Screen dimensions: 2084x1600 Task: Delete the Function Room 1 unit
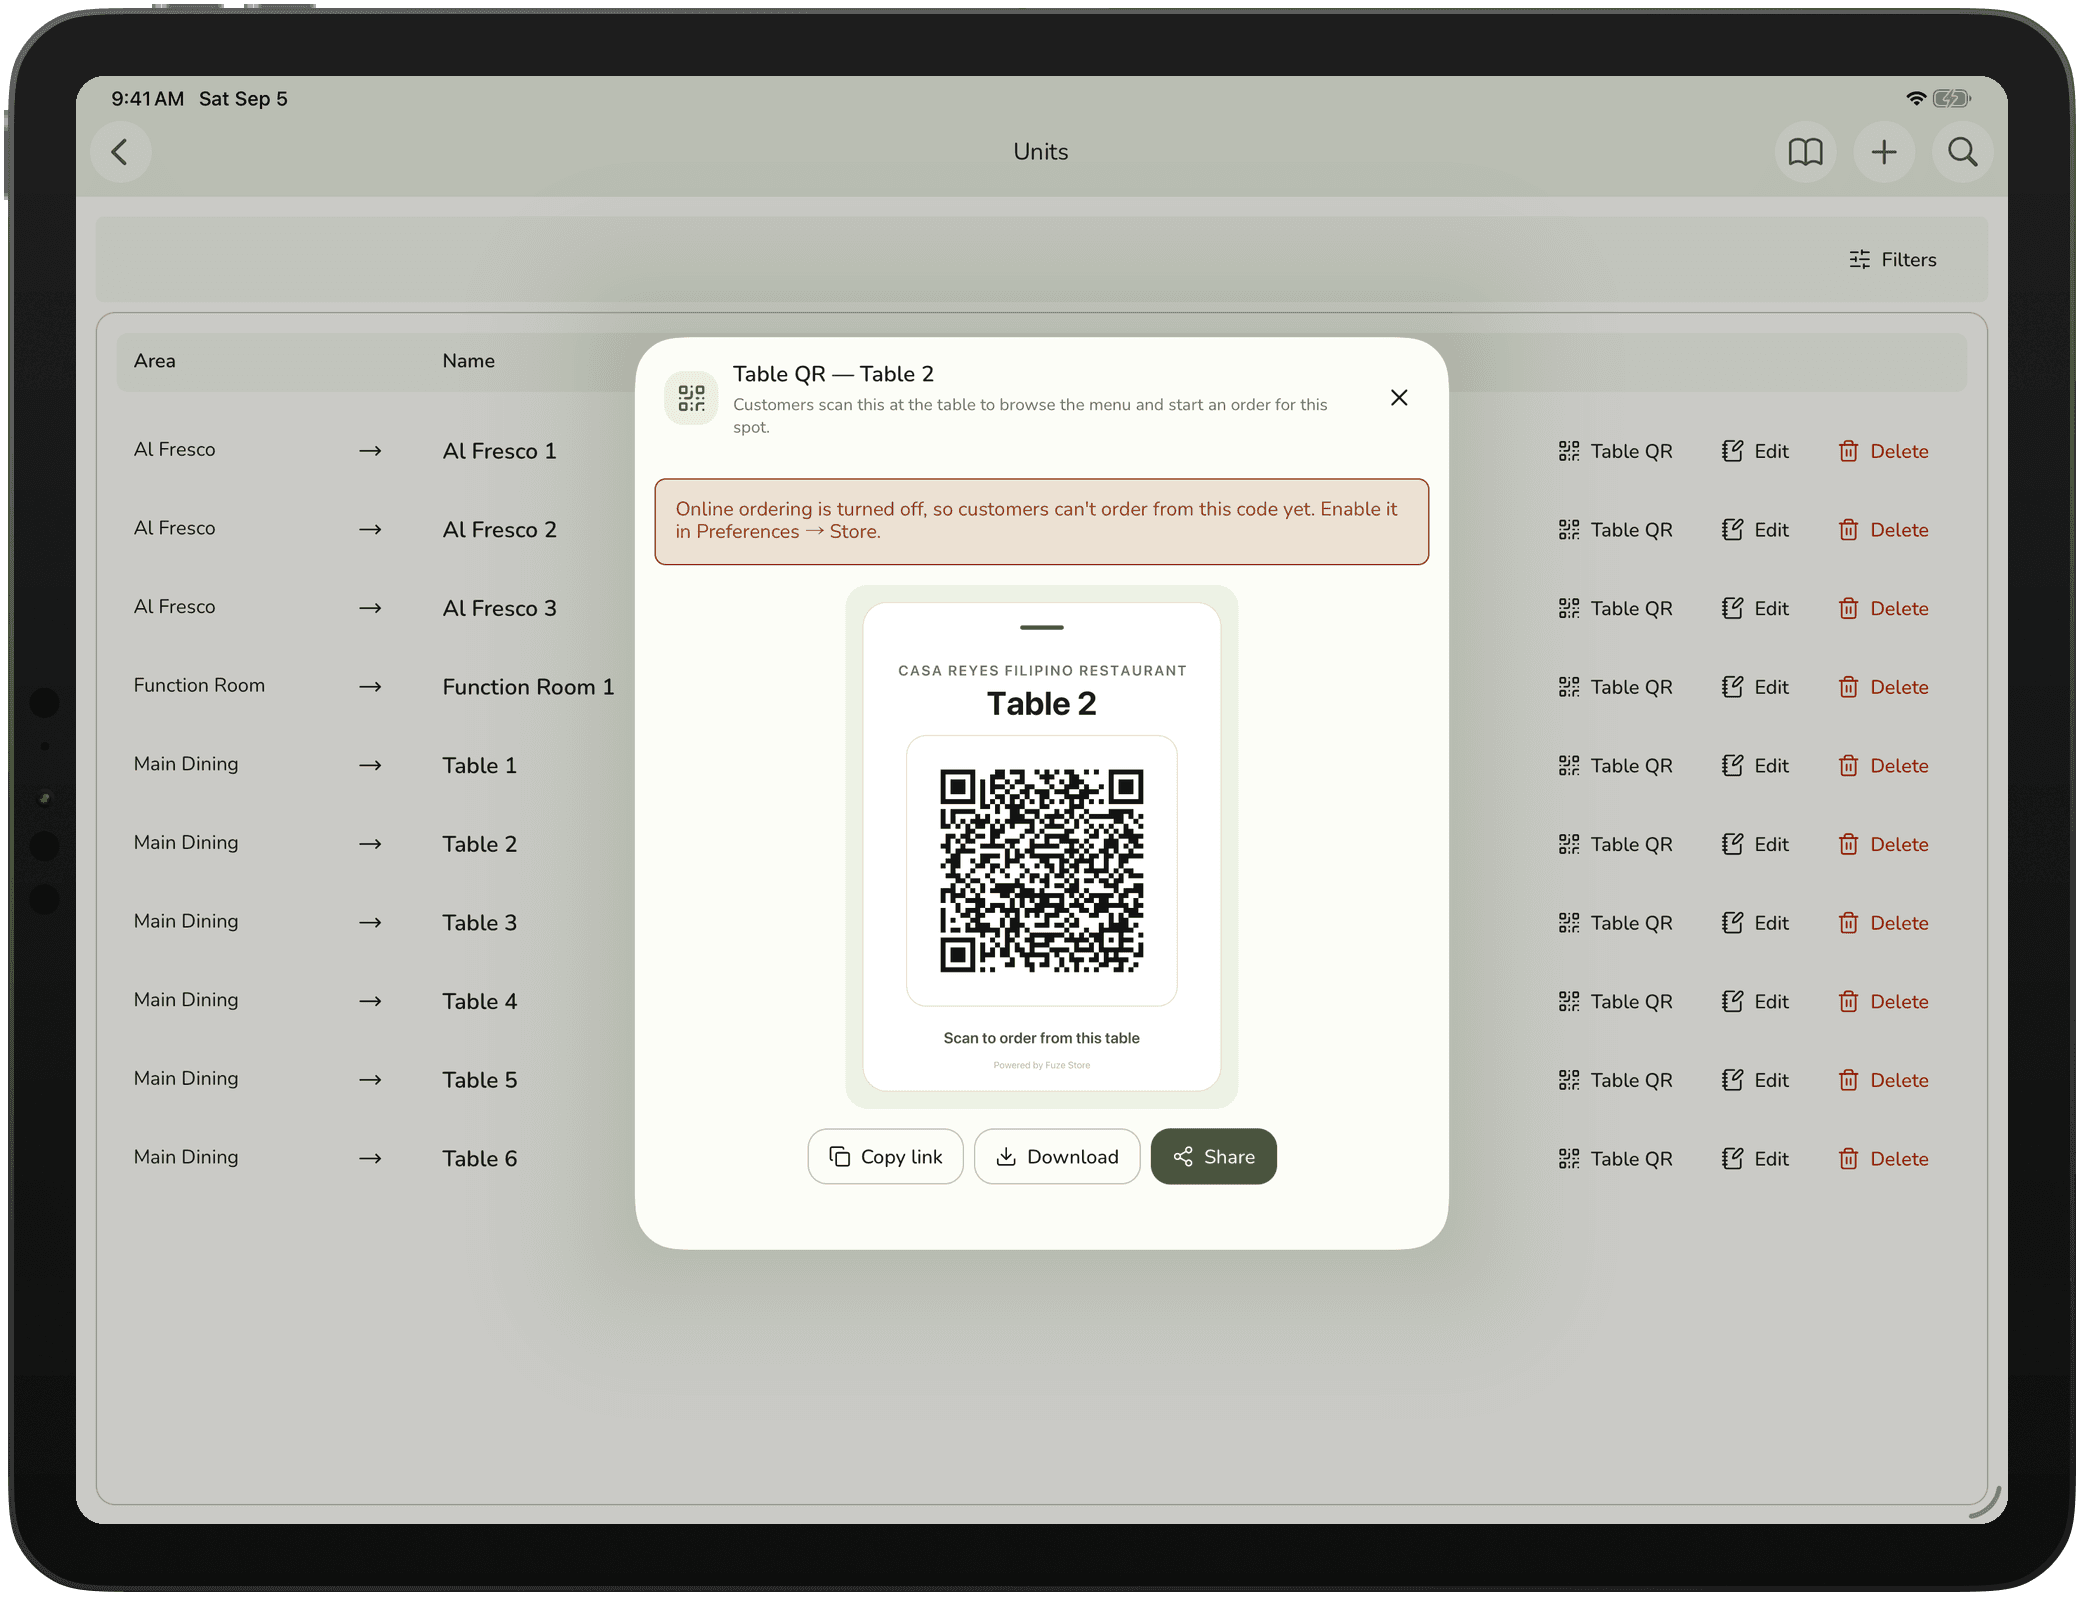[1883, 687]
